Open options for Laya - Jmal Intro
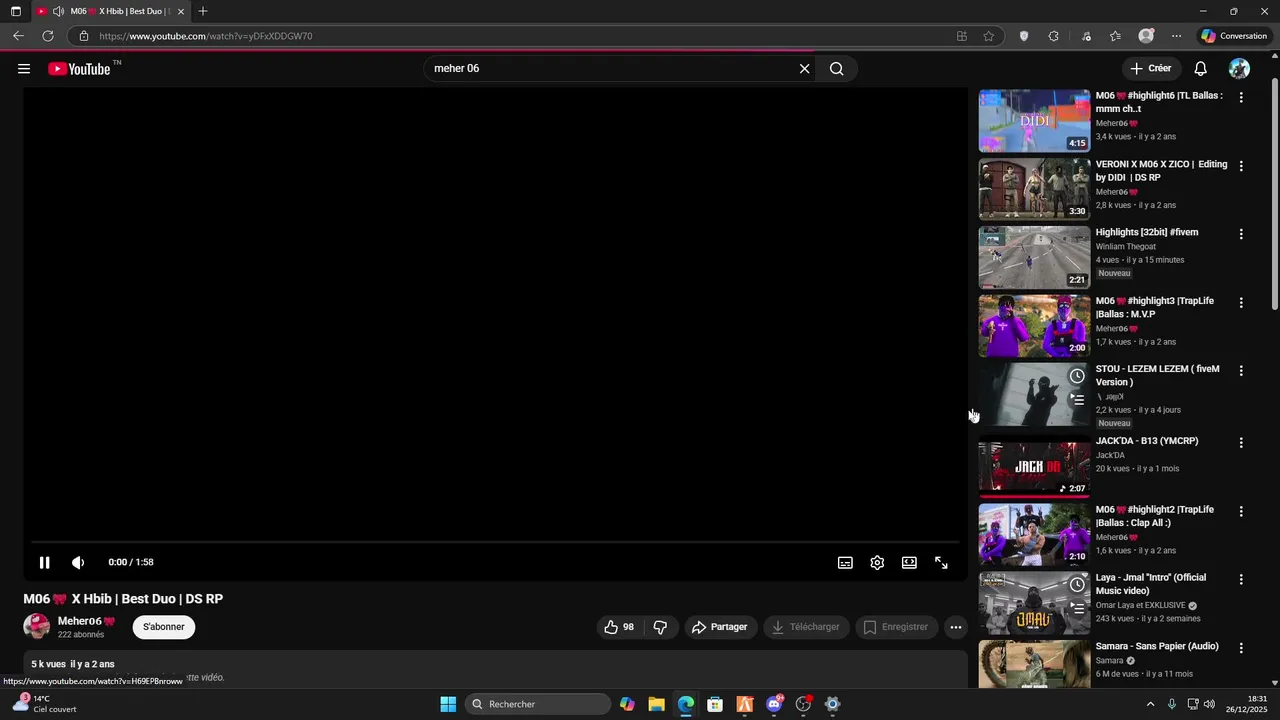 tap(1241, 579)
